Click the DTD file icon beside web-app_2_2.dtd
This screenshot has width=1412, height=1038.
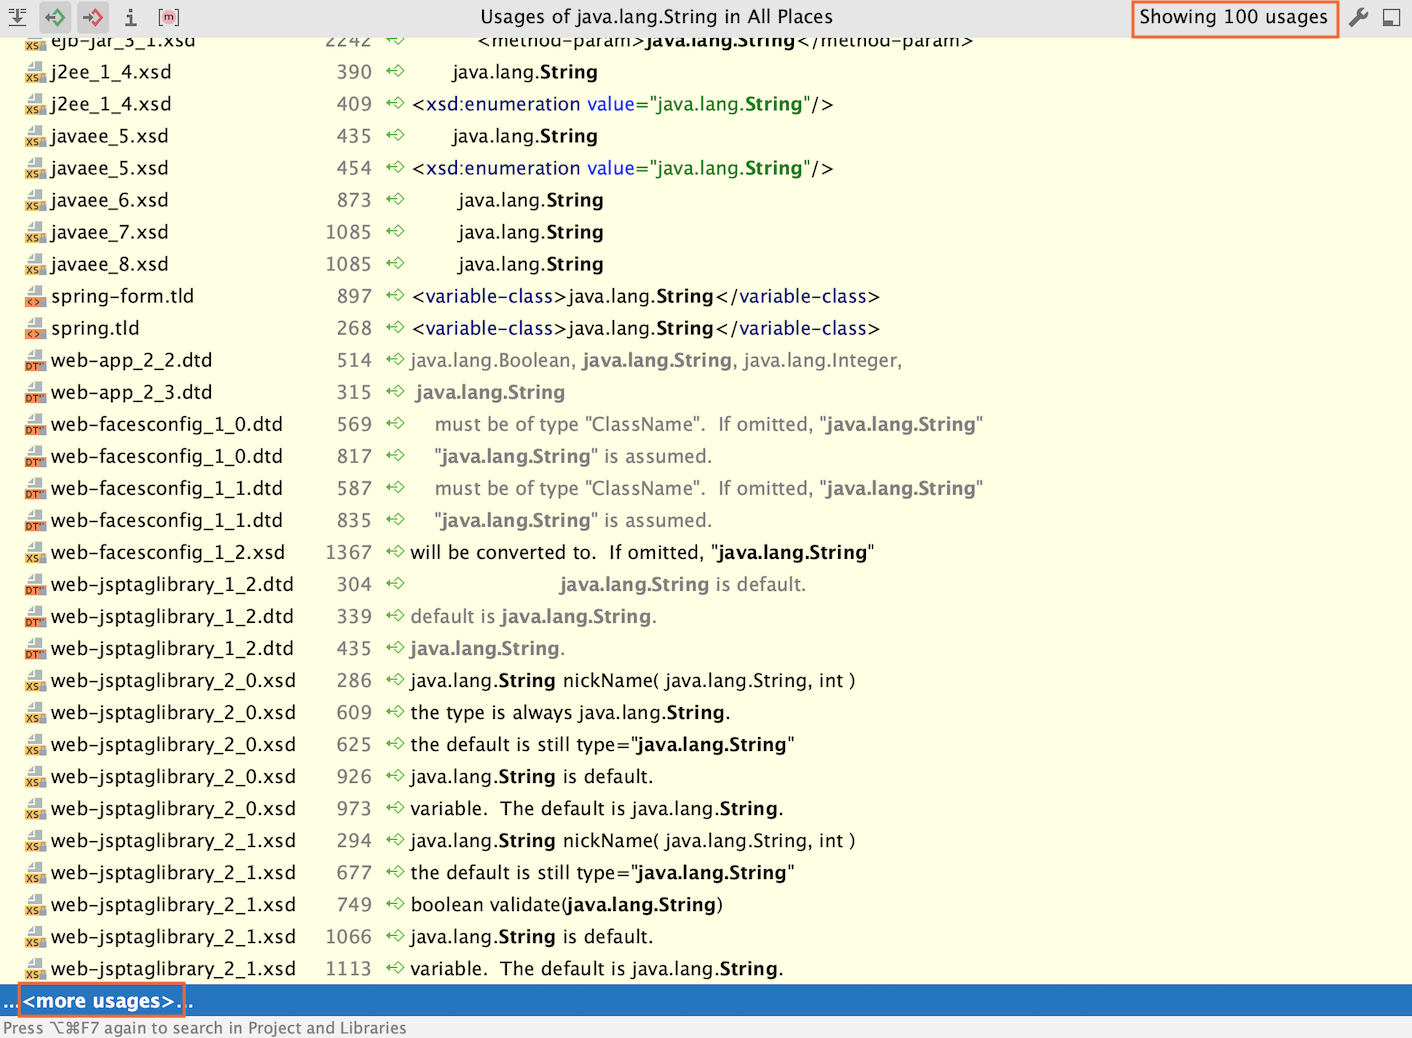pyautogui.click(x=35, y=361)
